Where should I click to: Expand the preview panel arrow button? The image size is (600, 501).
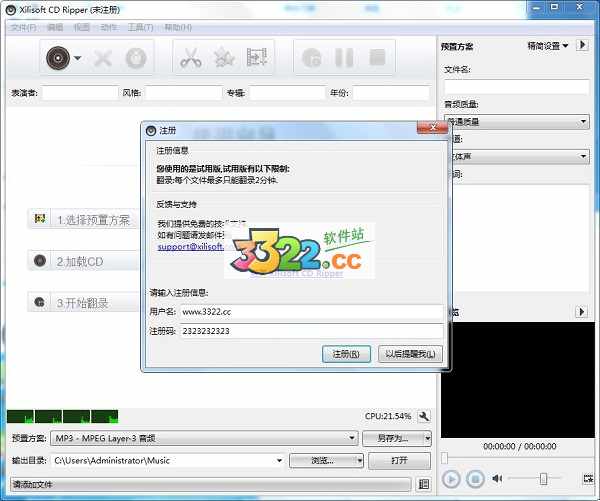point(582,312)
